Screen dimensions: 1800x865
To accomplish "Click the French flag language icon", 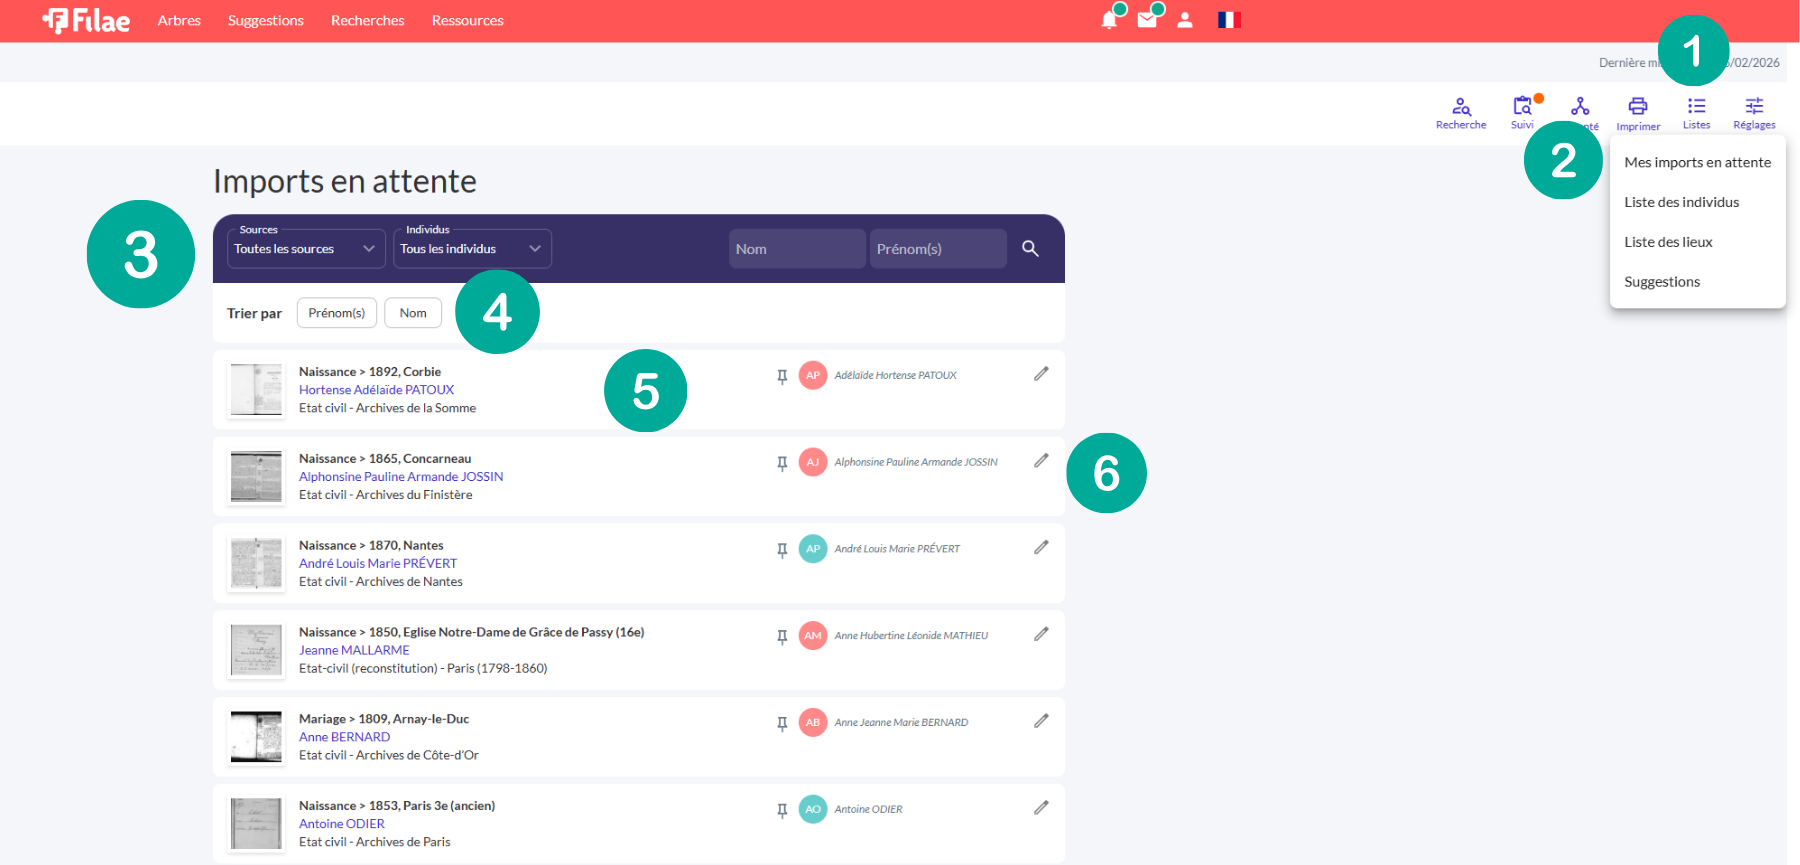I will [1229, 20].
